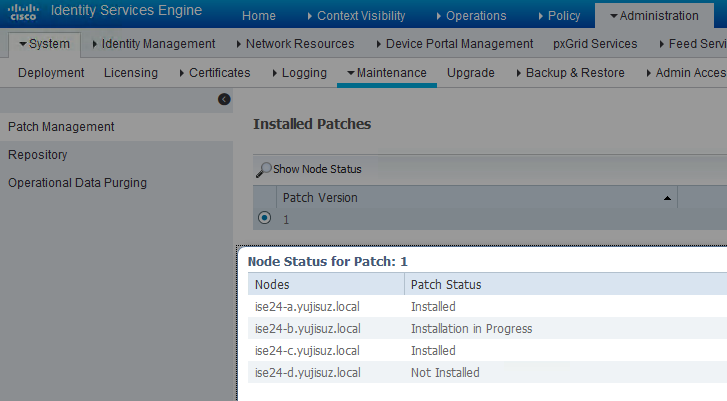Image resolution: width=727 pixels, height=401 pixels.
Task: Go to the Upgrade tab
Action: [x=471, y=73]
